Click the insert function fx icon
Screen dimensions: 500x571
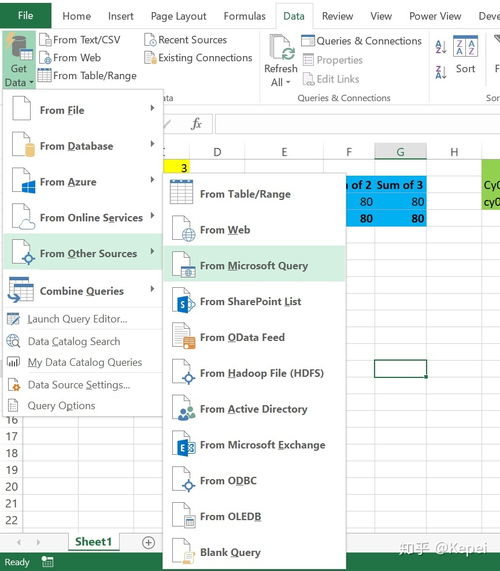pos(196,124)
